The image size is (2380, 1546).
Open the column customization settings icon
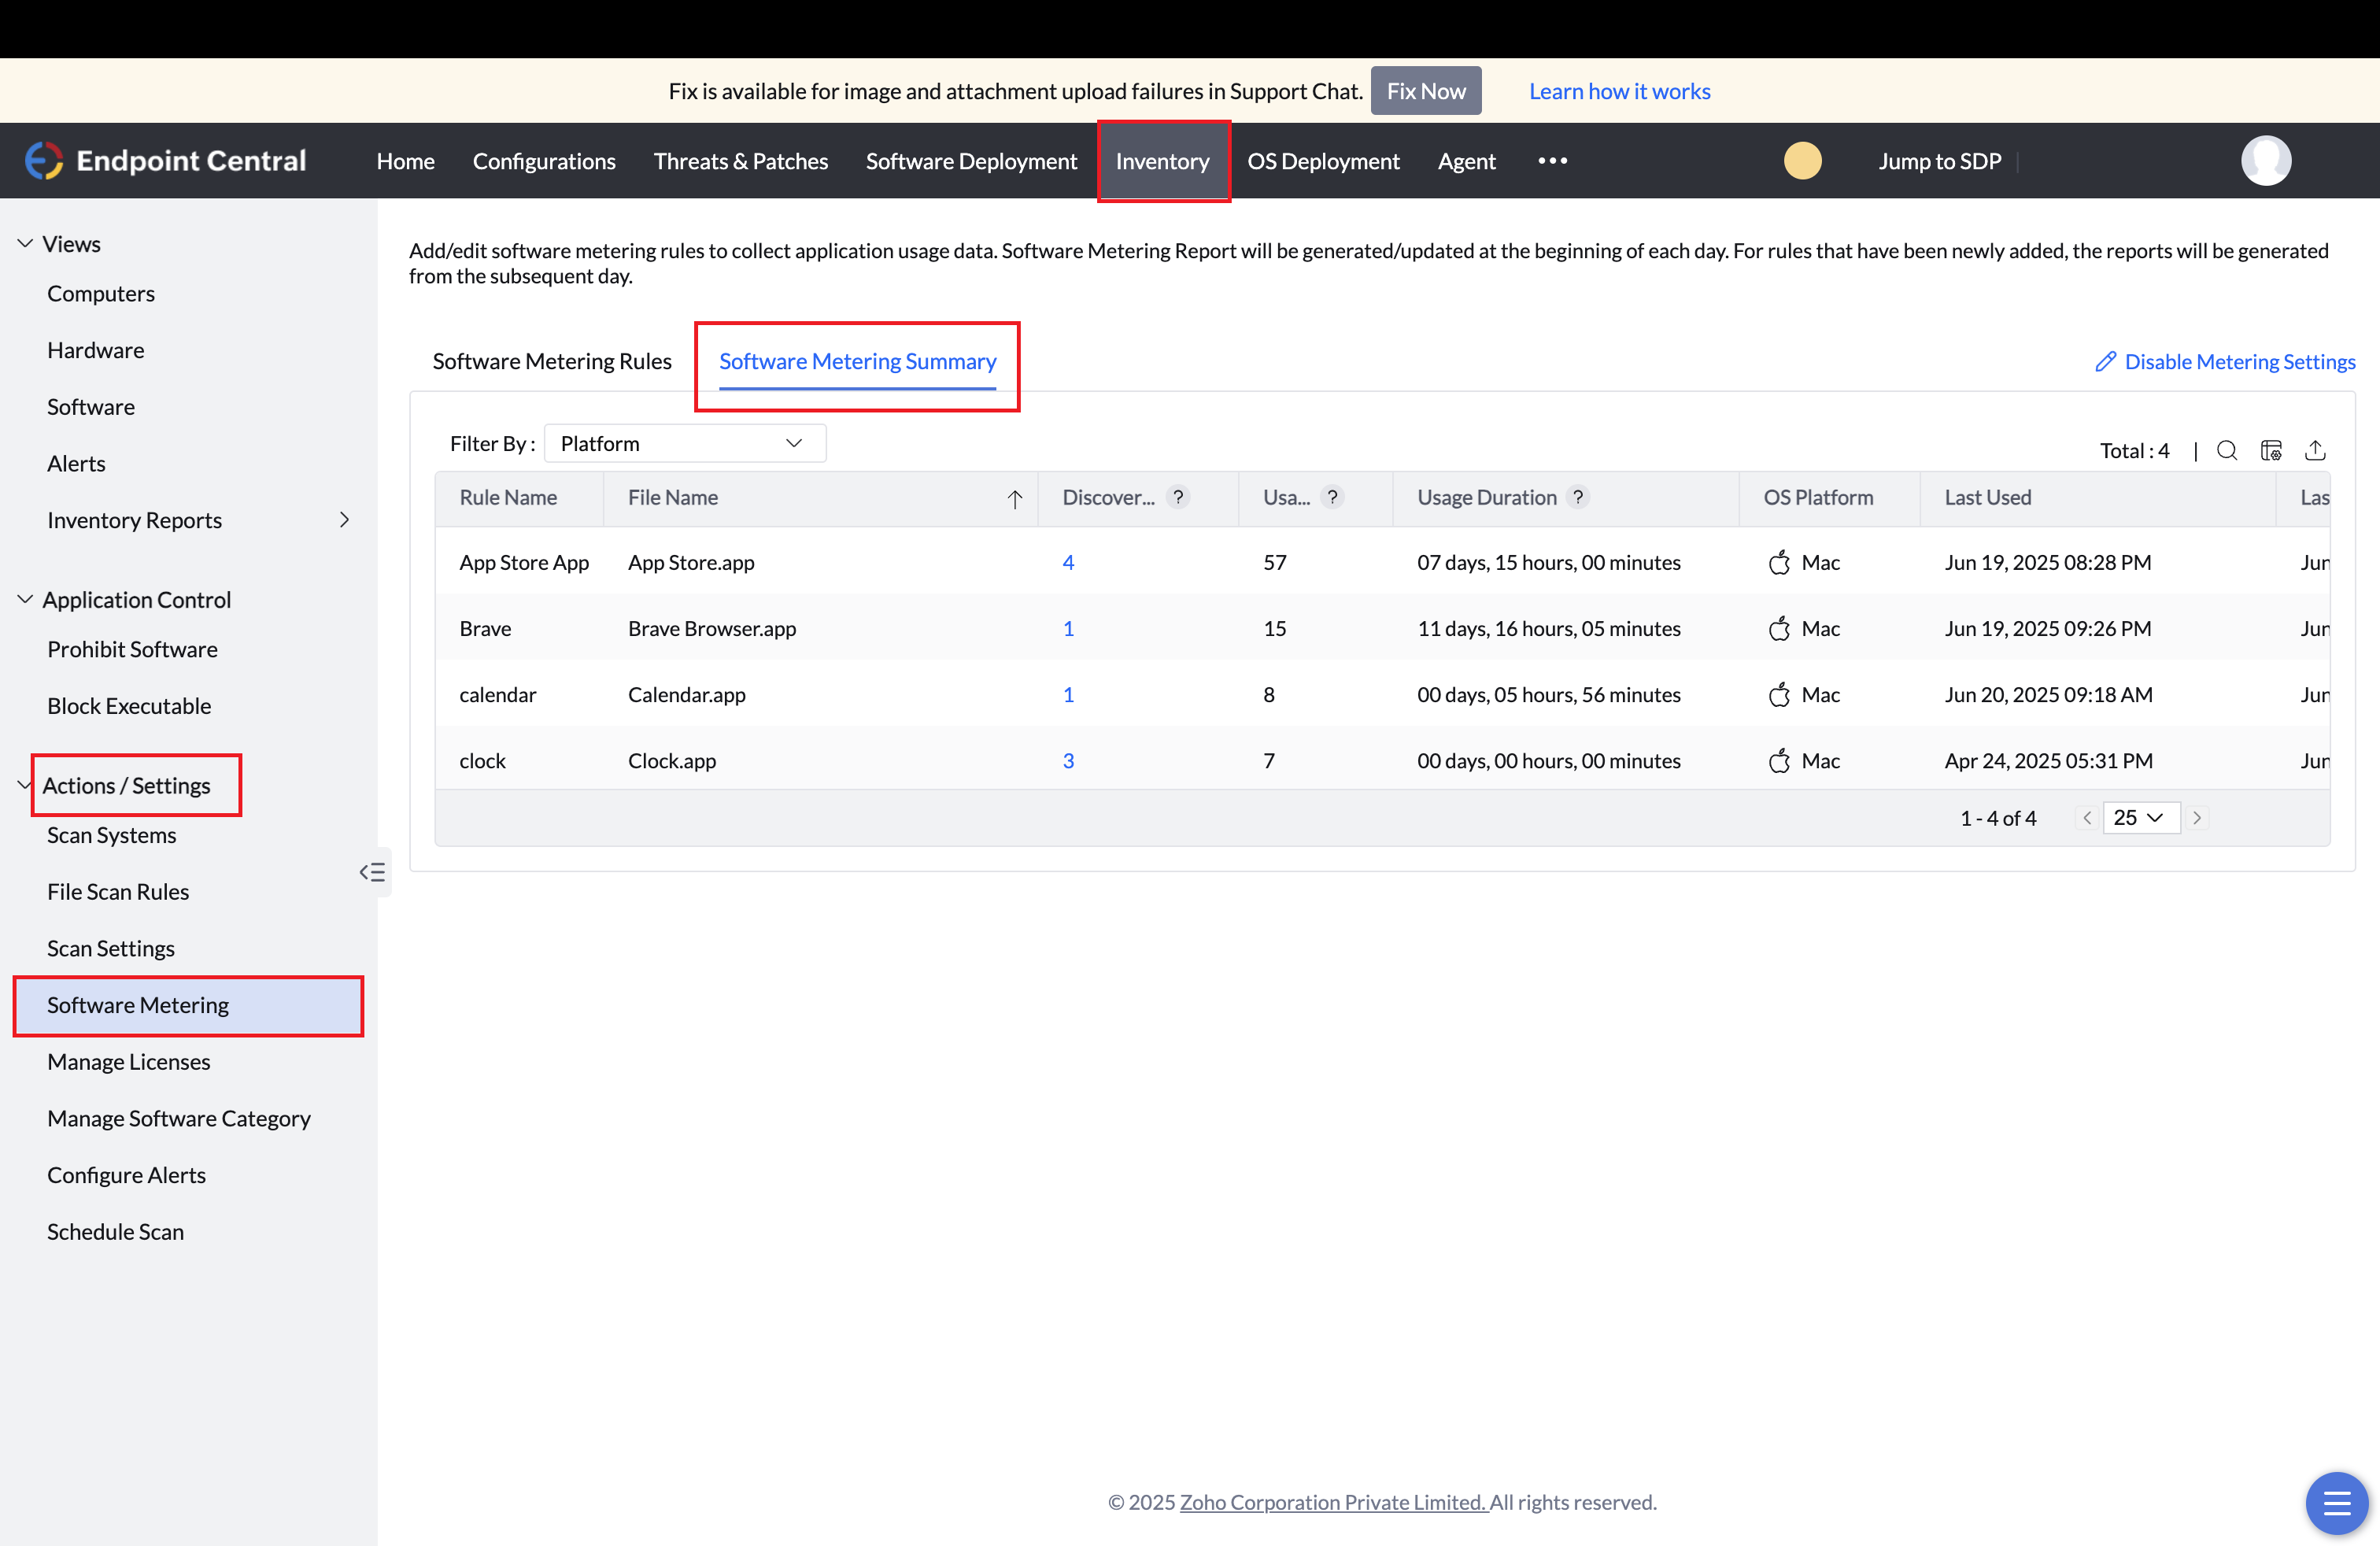2271,450
